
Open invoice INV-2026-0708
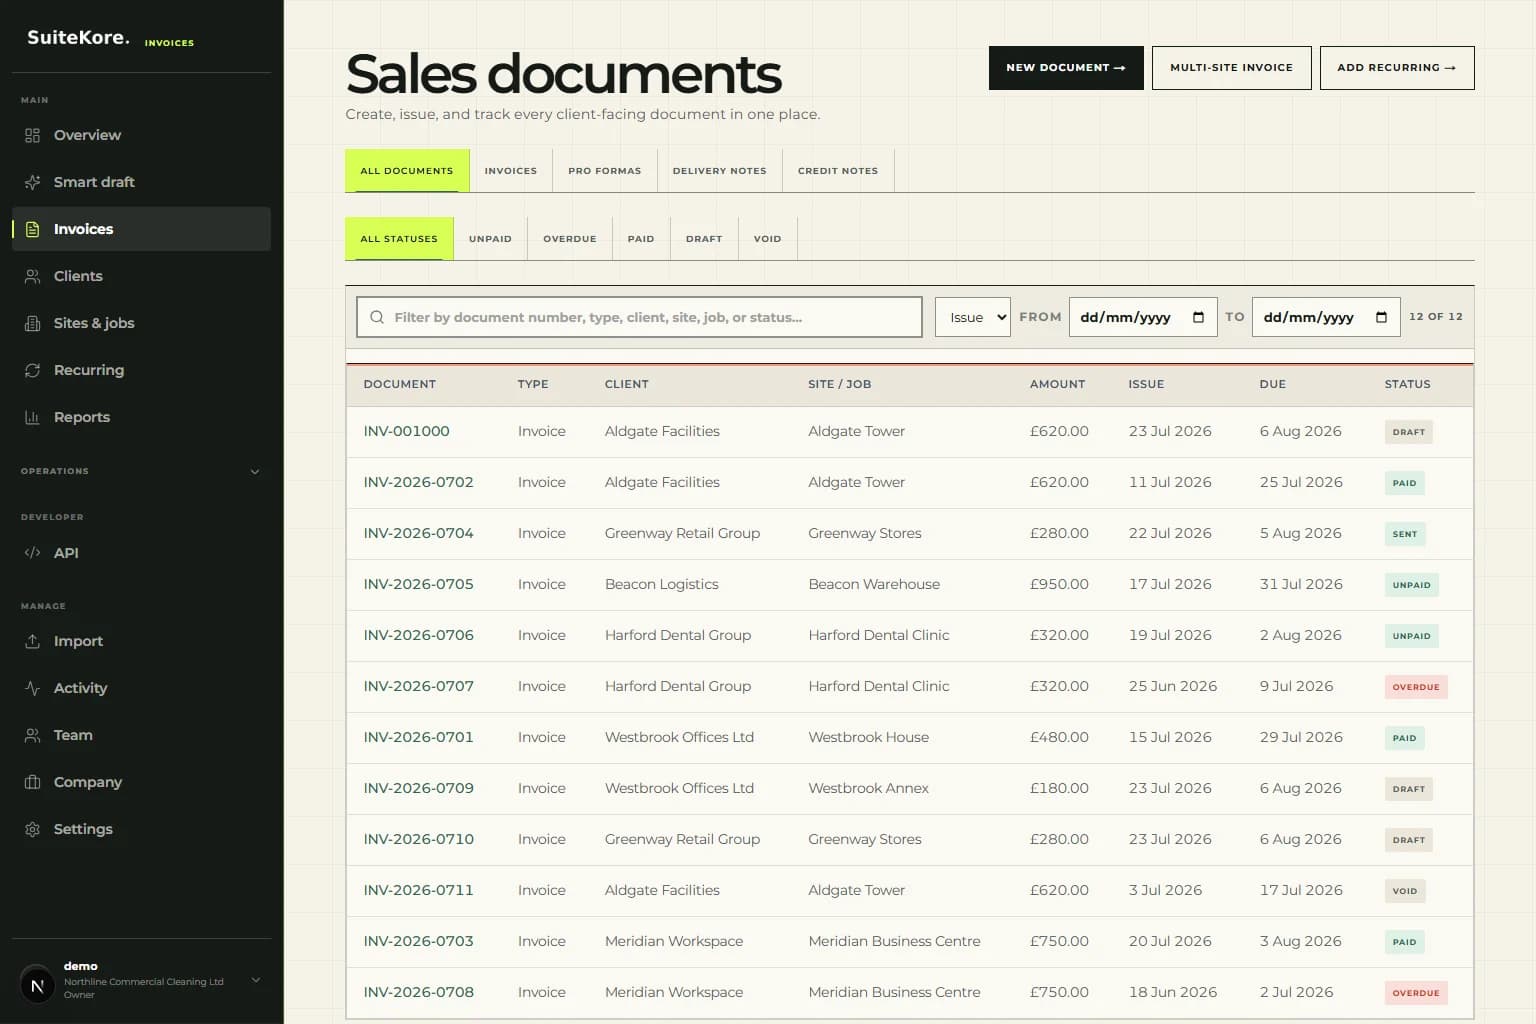[418, 992]
